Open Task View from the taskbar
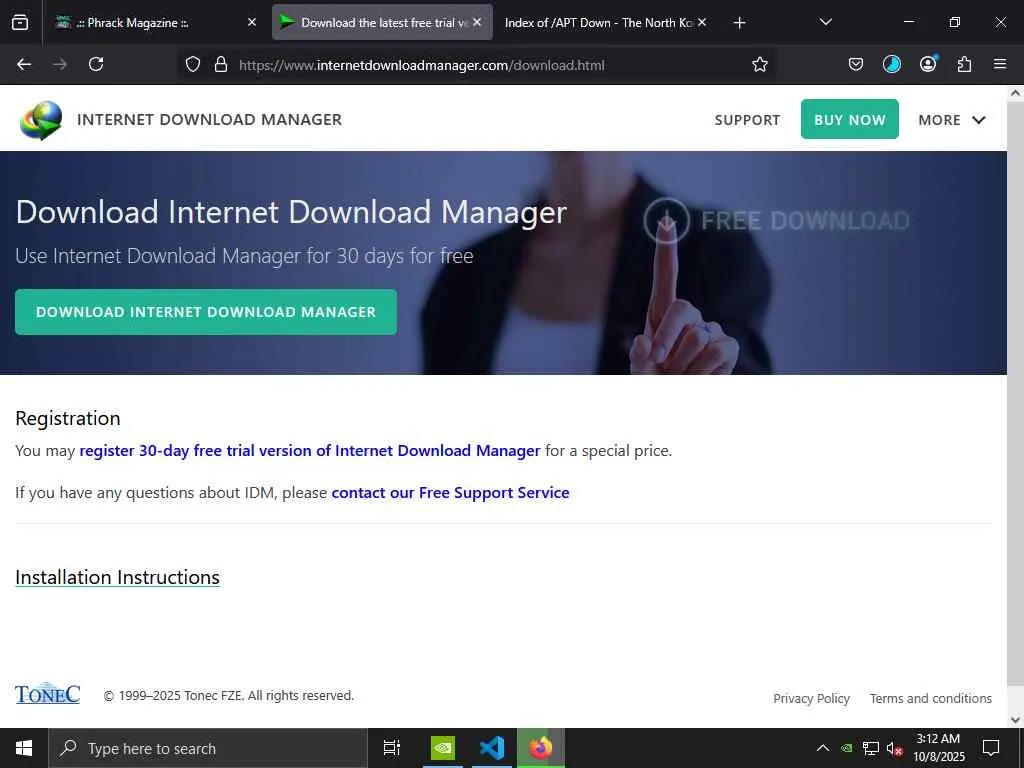This screenshot has height=768, width=1024. click(392, 748)
